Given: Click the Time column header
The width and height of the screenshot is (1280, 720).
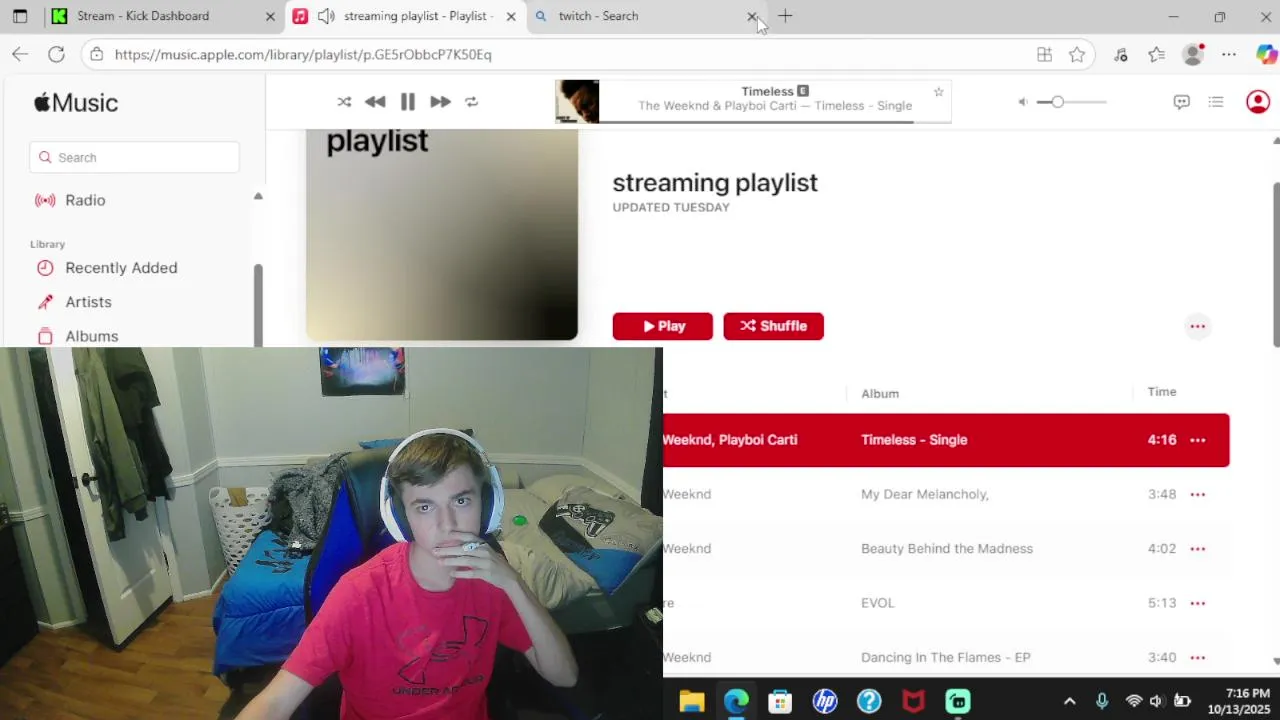Looking at the screenshot, I should coord(1162,392).
